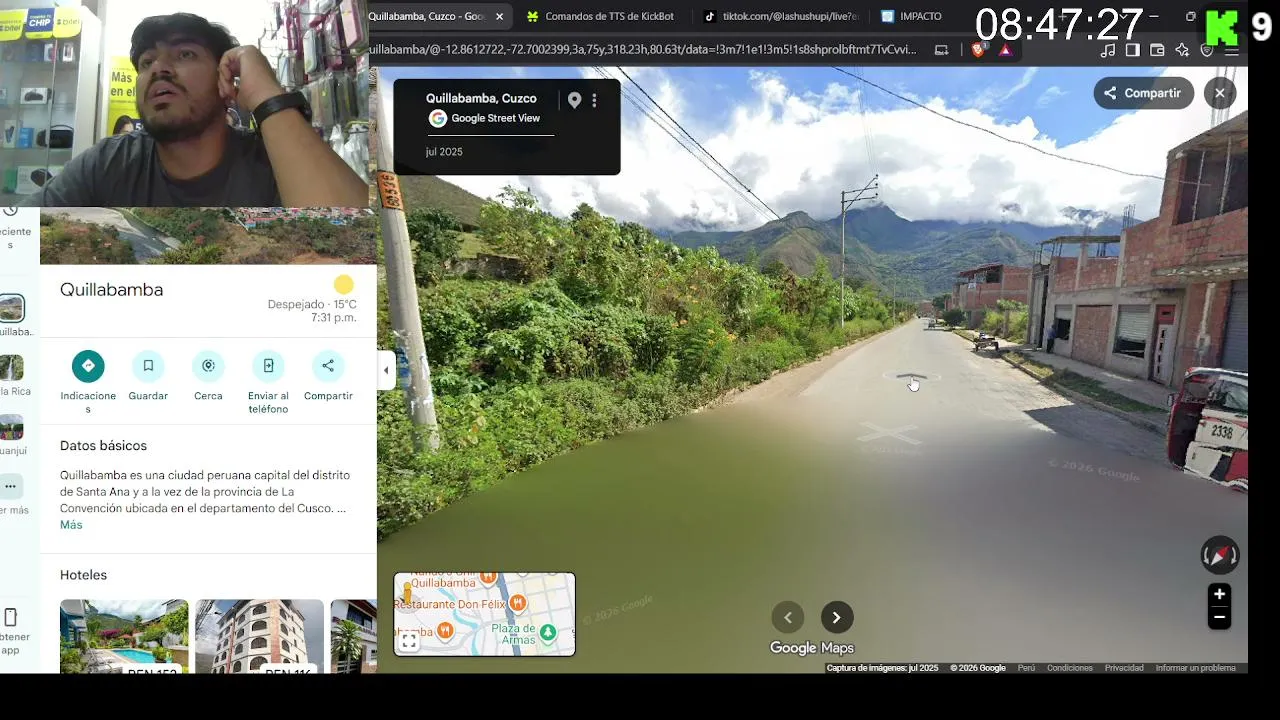
Task: Toggle the browser sidebar panel icon
Action: (x=1132, y=50)
